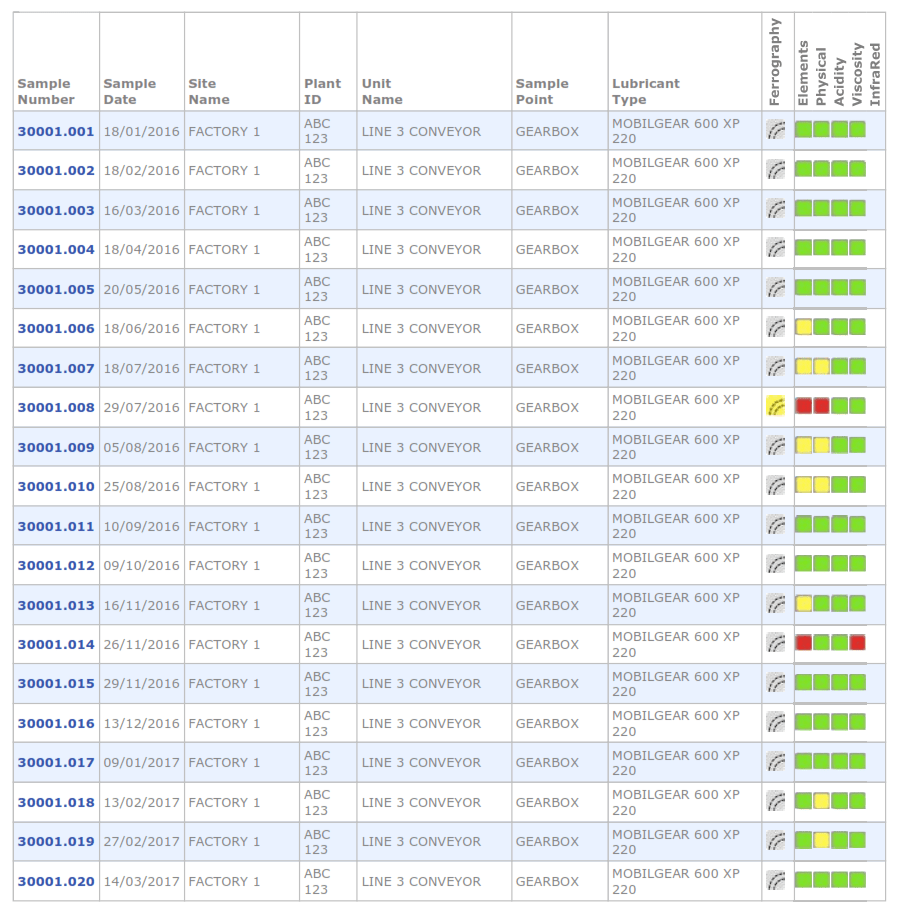Click yellow Elements status for sample 30001.010
This screenshot has width=905, height=917.
[x=804, y=485]
